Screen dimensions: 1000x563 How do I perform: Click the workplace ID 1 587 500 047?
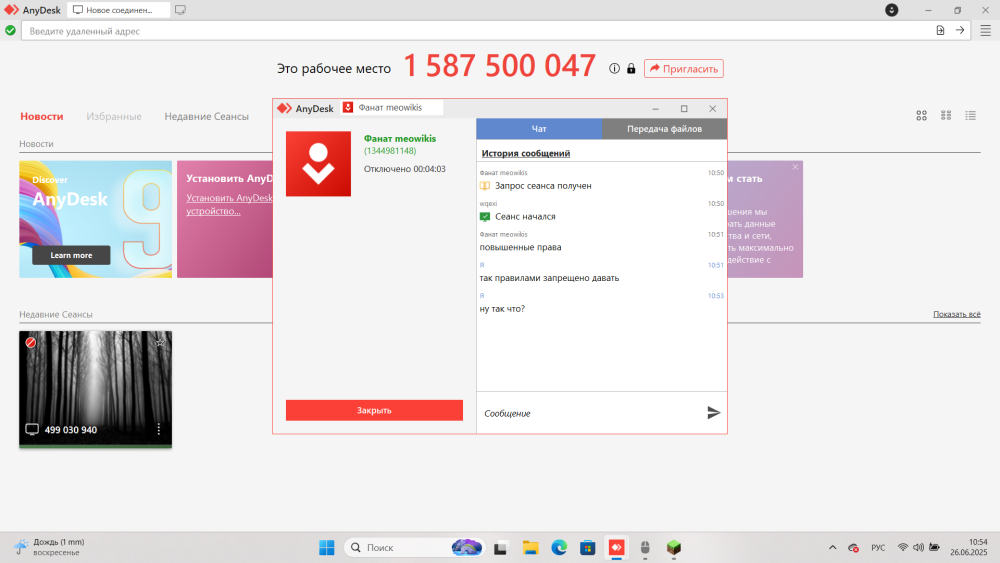pyautogui.click(x=499, y=66)
